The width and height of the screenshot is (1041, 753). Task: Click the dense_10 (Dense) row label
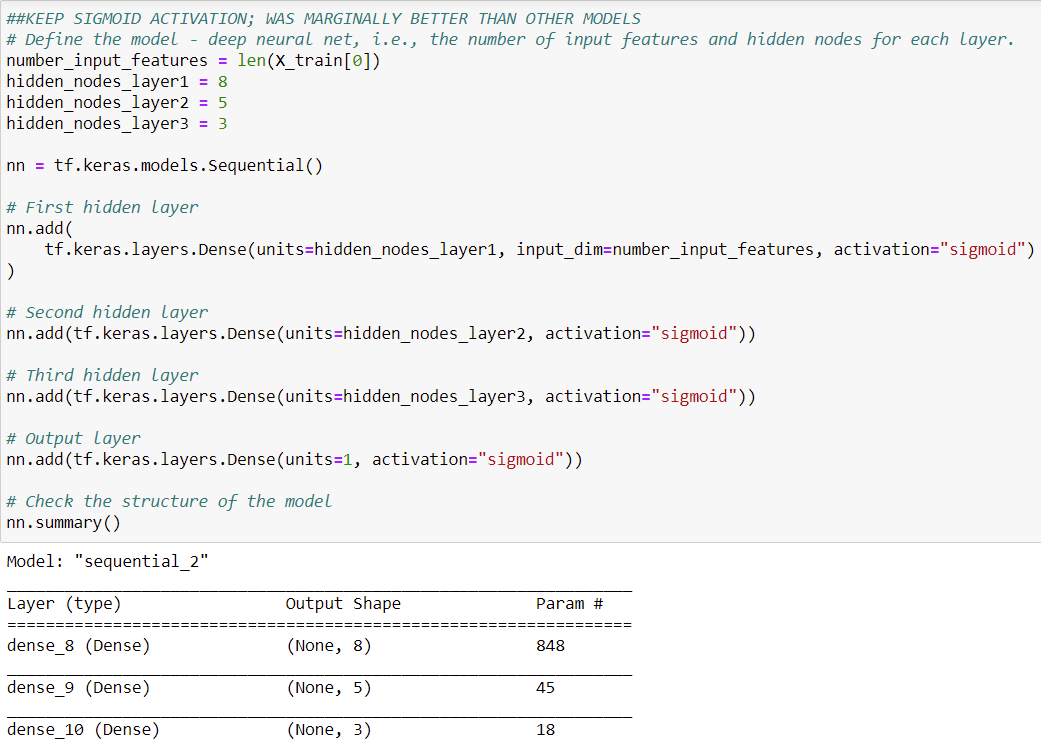point(83,730)
